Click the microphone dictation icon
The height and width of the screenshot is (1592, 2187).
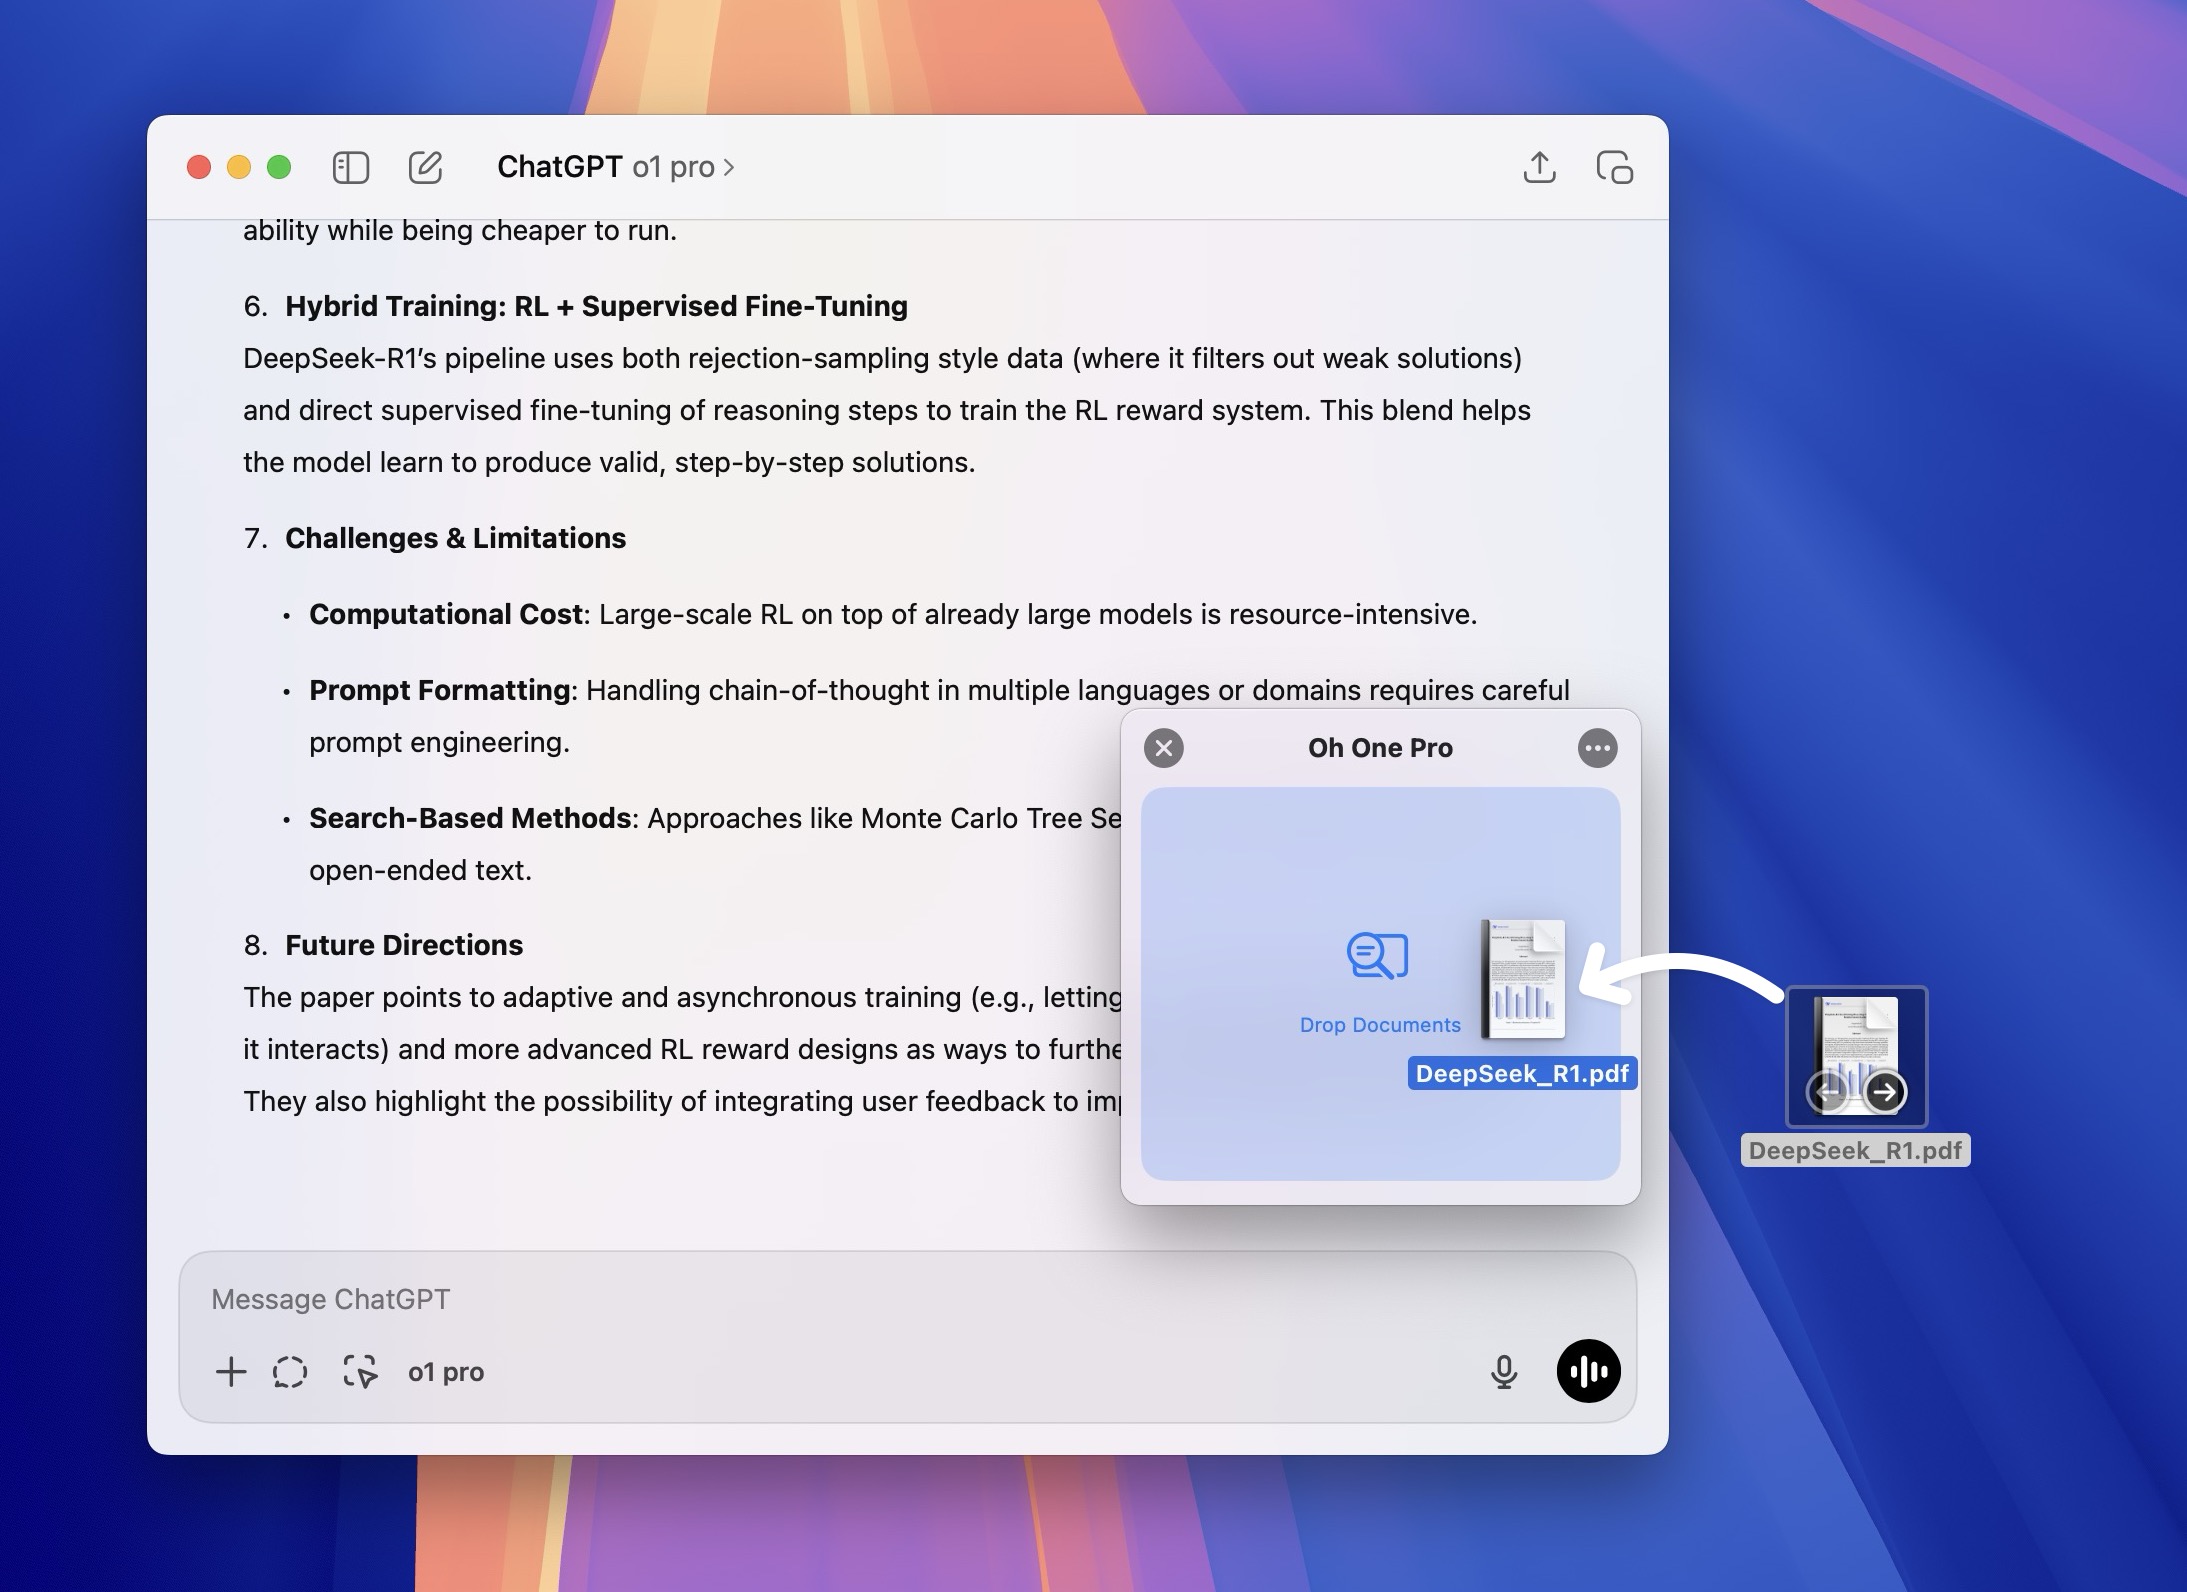click(1503, 1372)
